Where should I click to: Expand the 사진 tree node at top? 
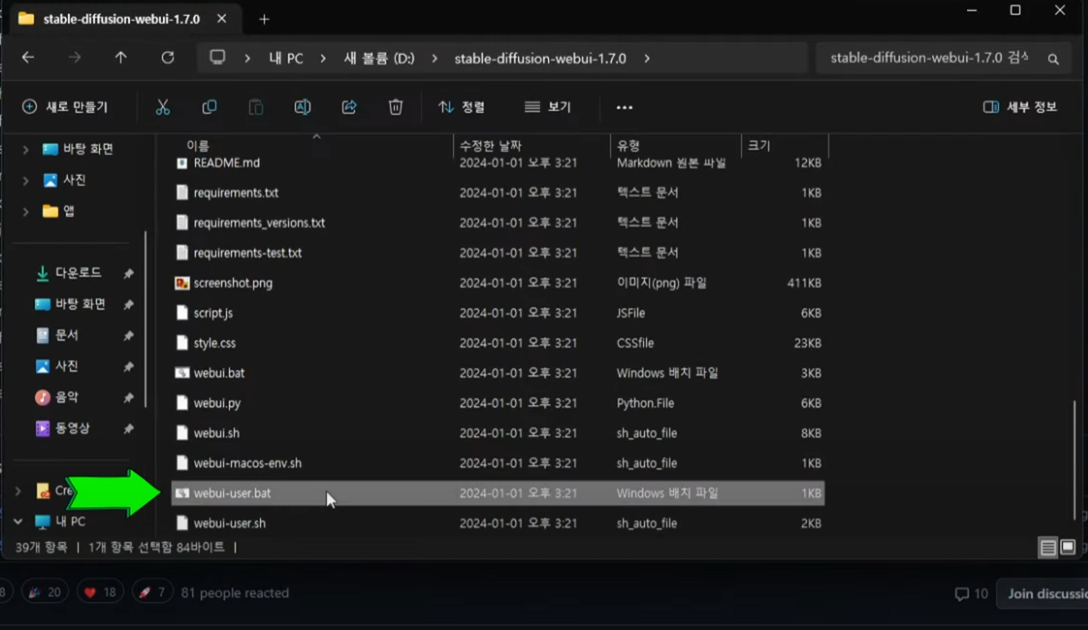pyautogui.click(x=25, y=180)
